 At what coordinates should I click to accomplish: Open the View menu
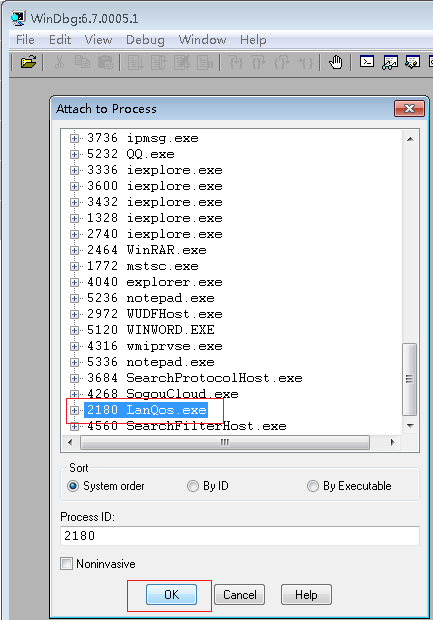pos(98,40)
